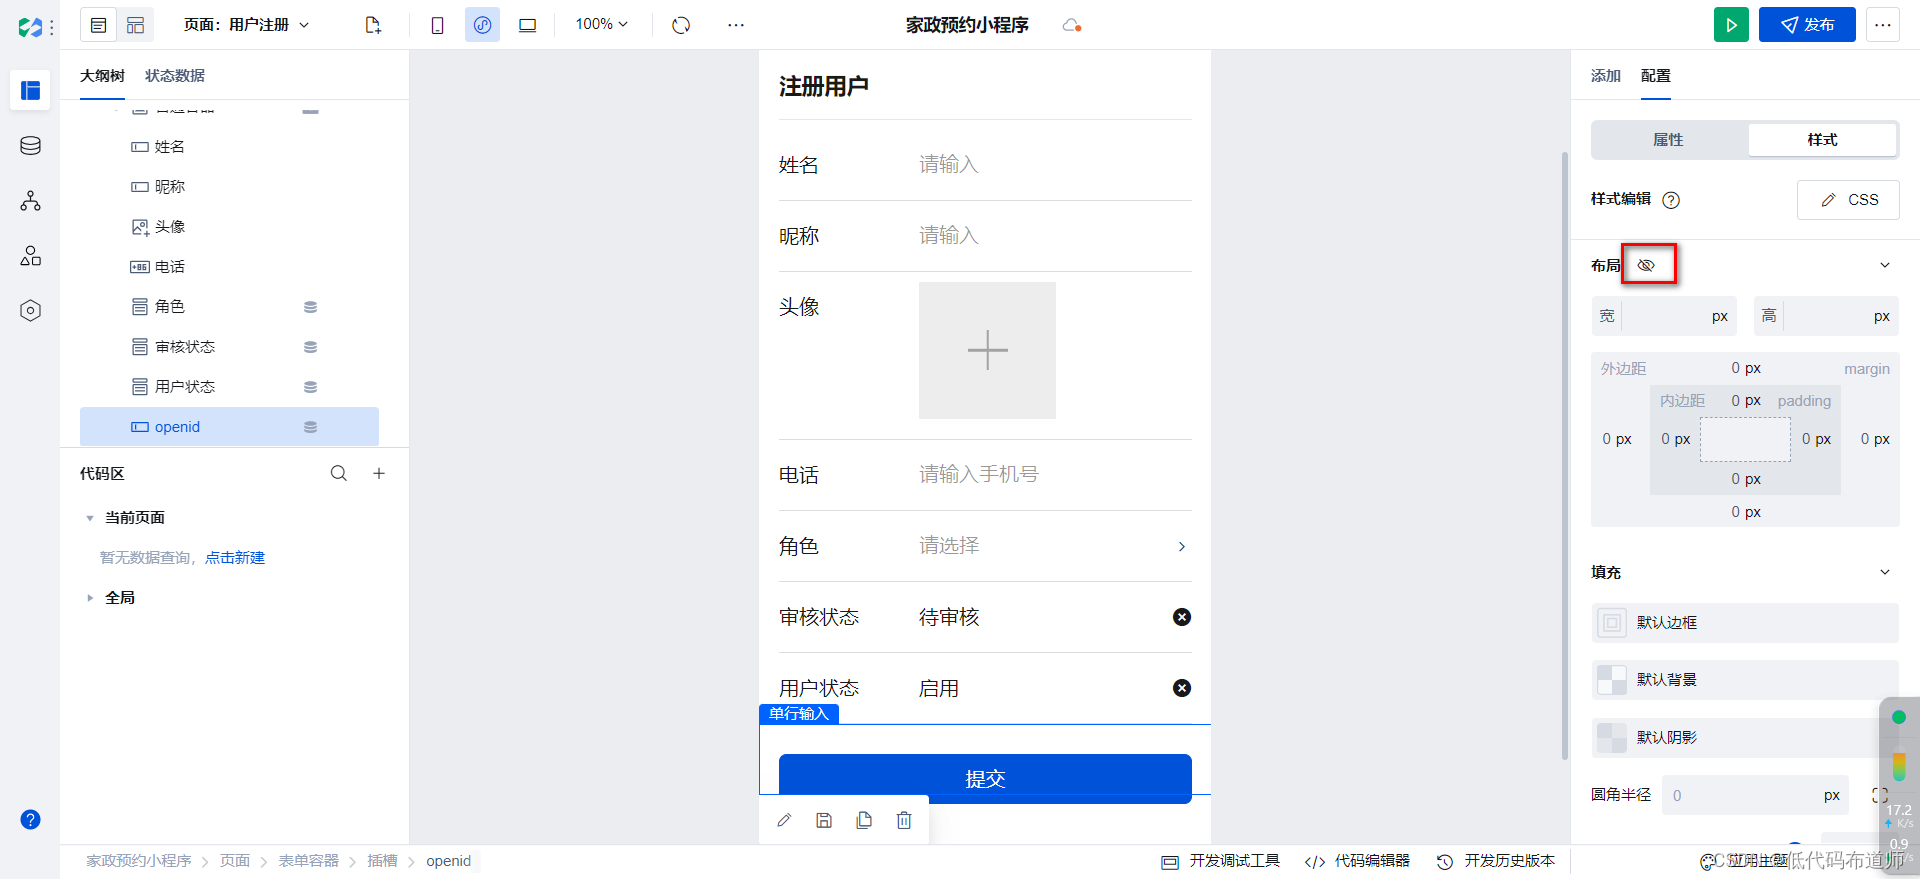The height and width of the screenshot is (879, 1920).
Task: Select desktop PC preview mode
Action: click(x=527, y=25)
